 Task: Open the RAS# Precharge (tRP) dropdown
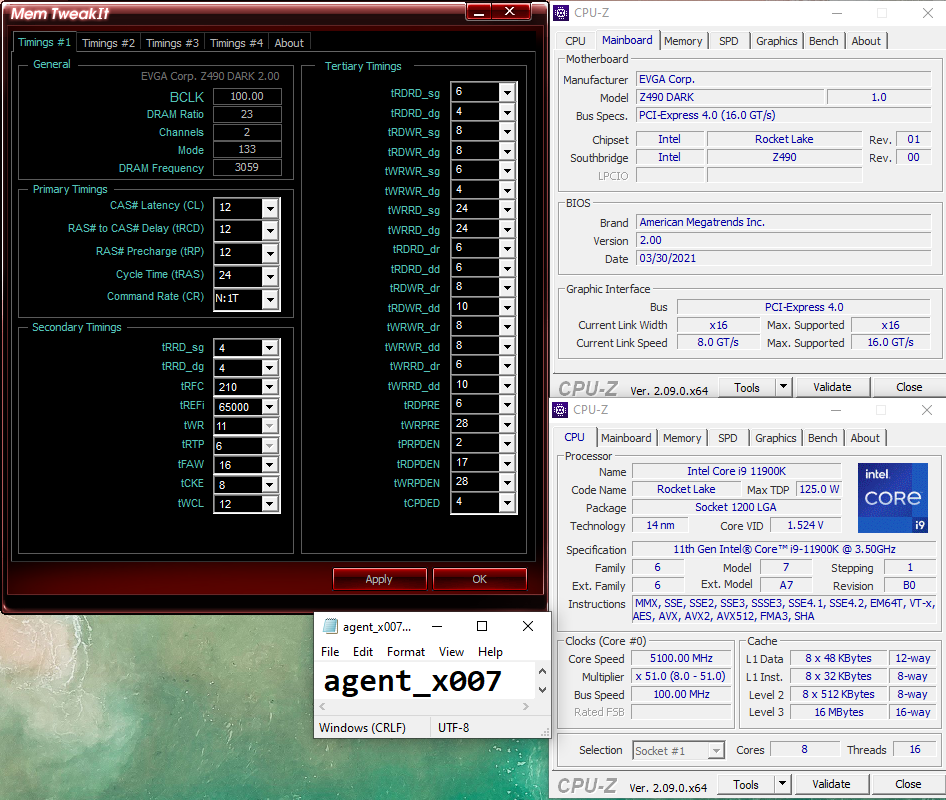tap(270, 253)
